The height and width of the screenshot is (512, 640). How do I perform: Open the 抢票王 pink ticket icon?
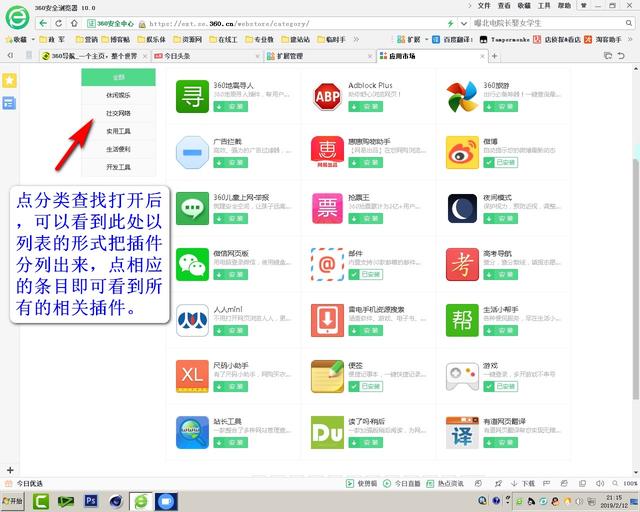327,208
